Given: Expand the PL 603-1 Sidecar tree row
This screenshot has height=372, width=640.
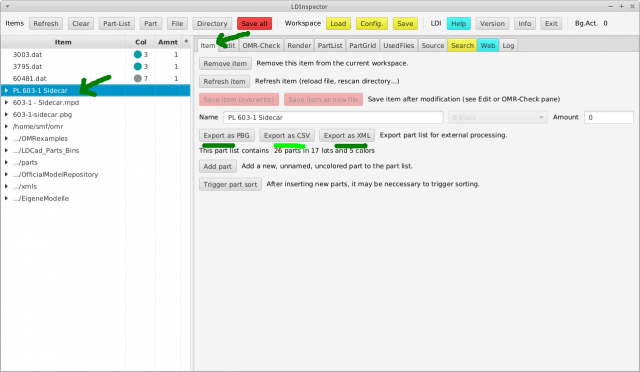Looking at the screenshot, I should tap(6, 90).
